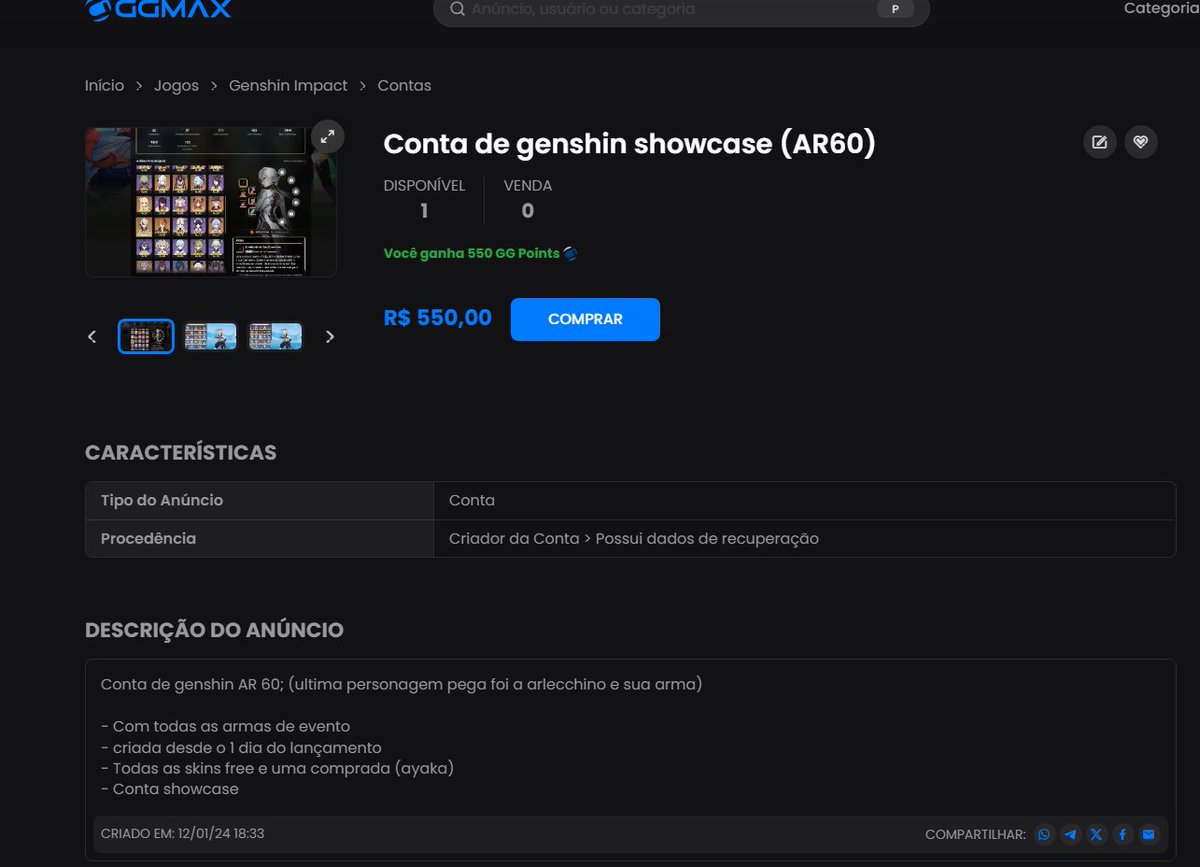Viewport: 1200px width, 867px height.
Task: Click the Conta de genshin AR 60 description line
Action: click(402, 684)
